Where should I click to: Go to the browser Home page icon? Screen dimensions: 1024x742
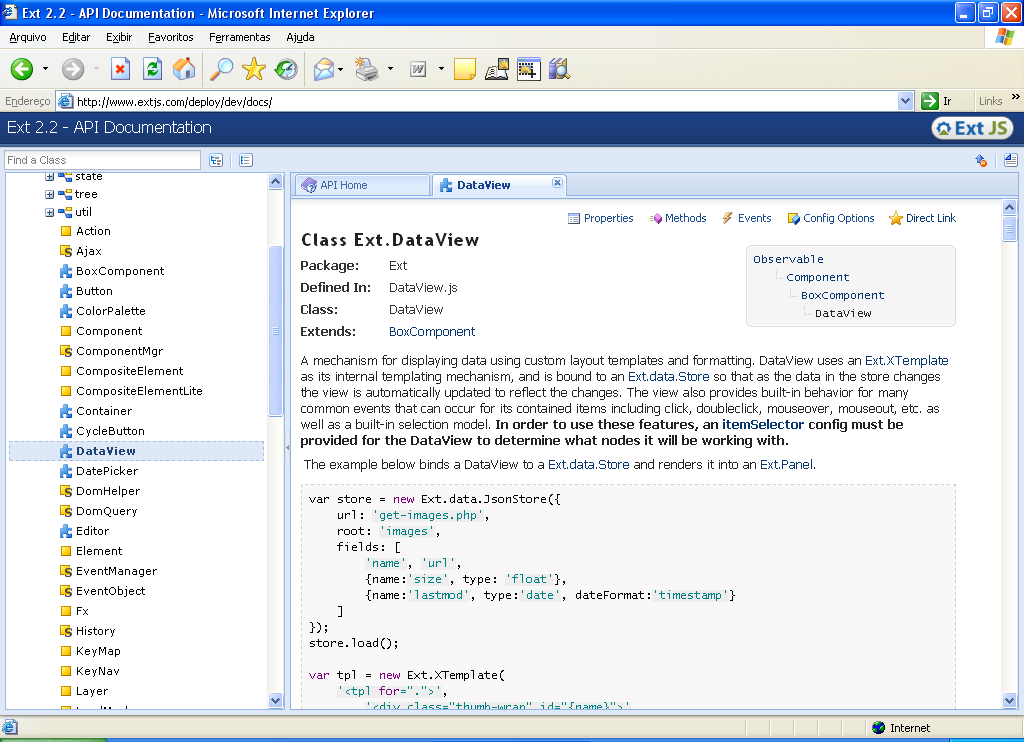184,69
